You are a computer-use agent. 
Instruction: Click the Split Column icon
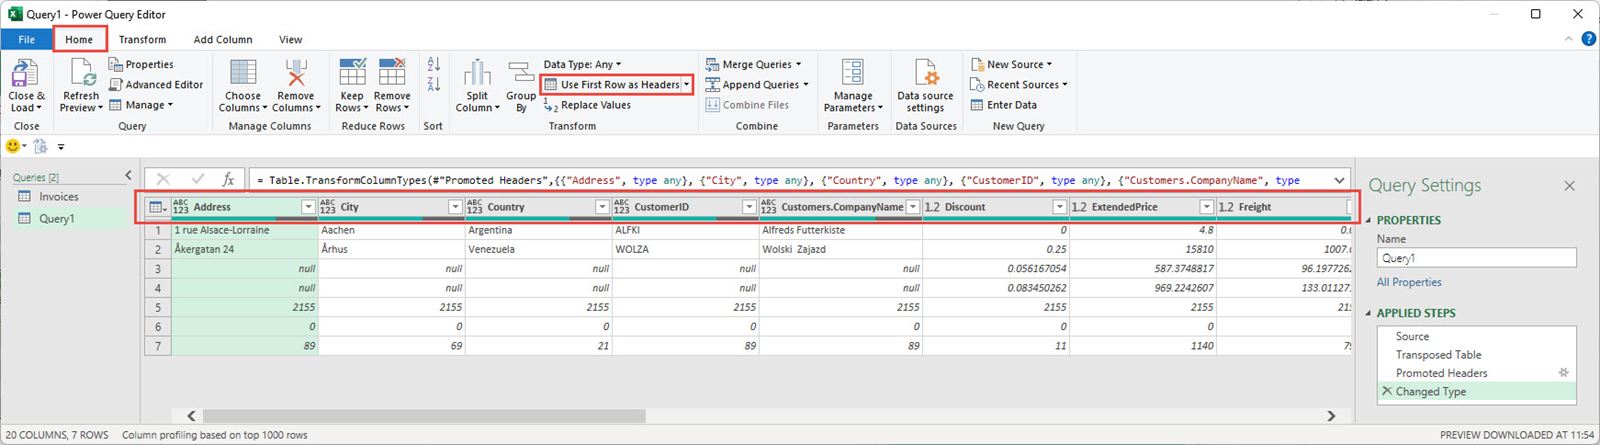[x=477, y=74]
